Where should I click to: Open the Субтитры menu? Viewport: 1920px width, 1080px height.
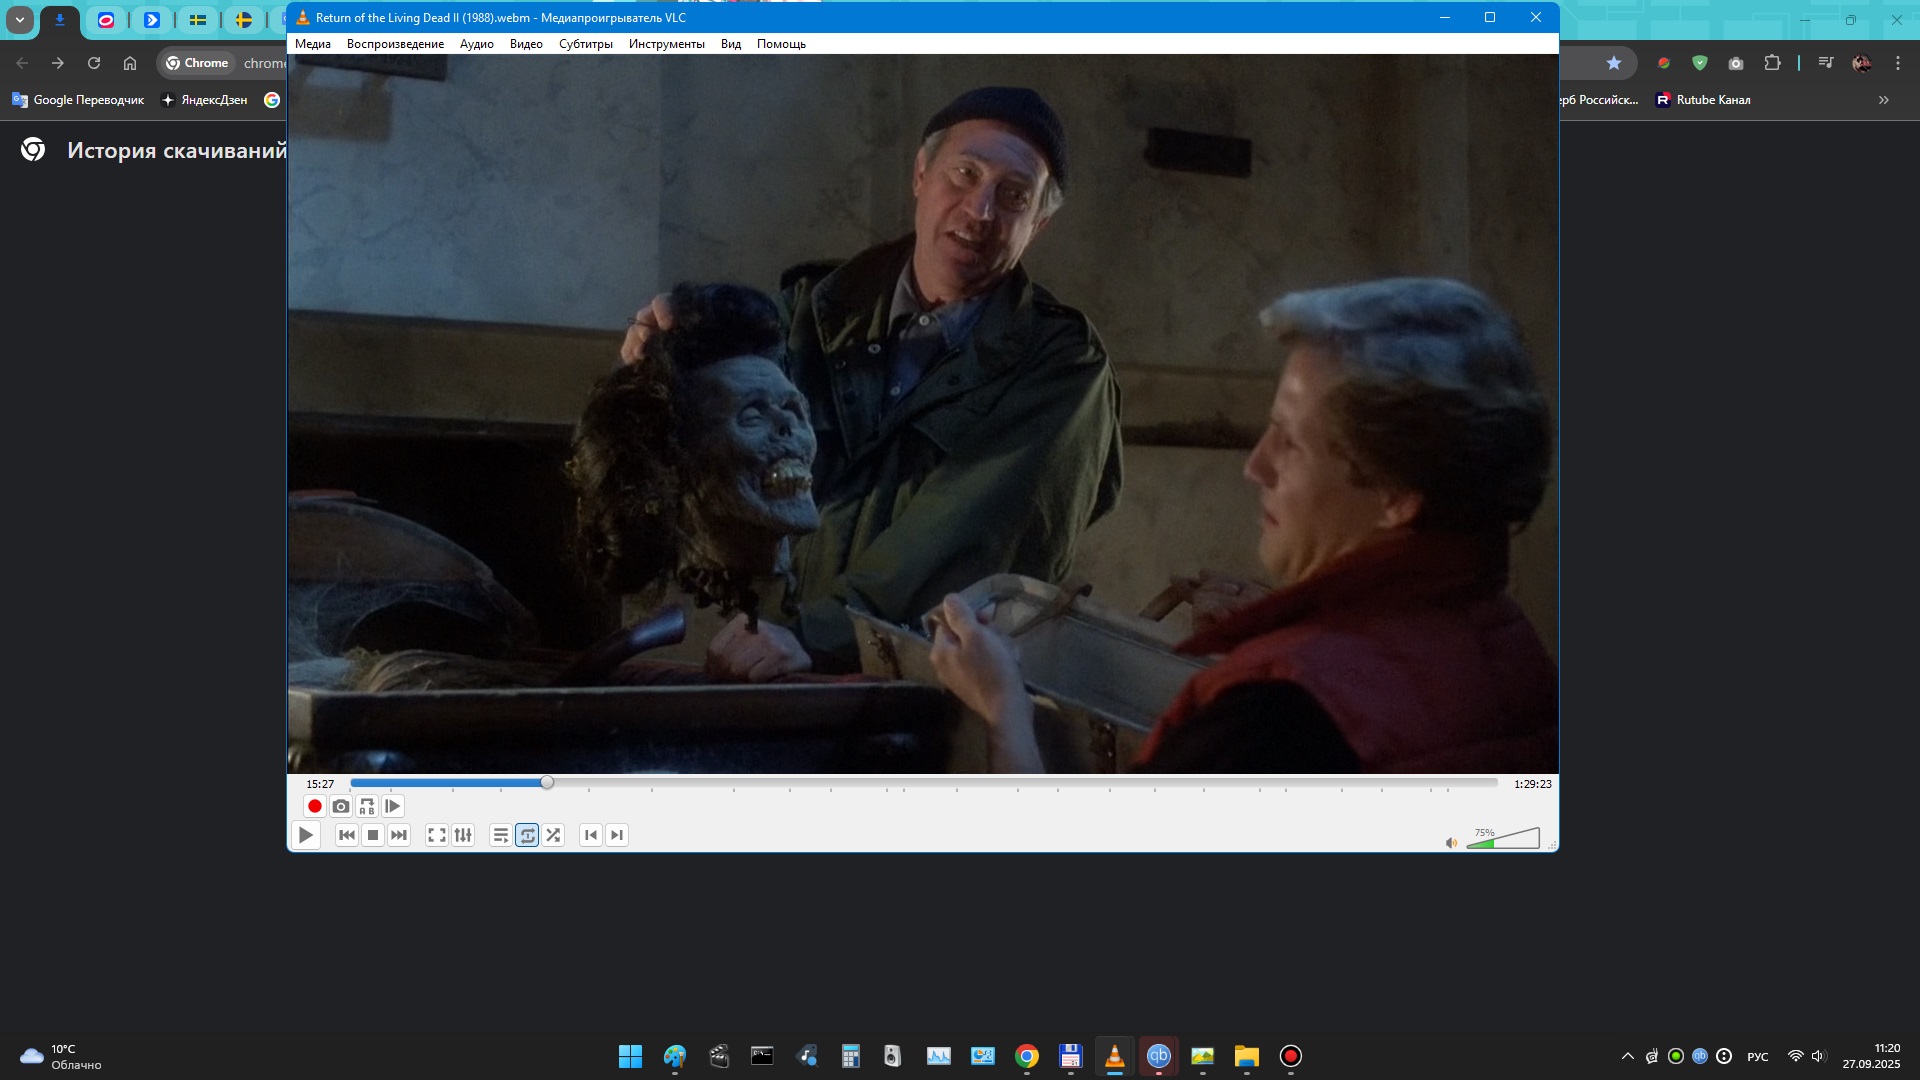click(585, 44)
